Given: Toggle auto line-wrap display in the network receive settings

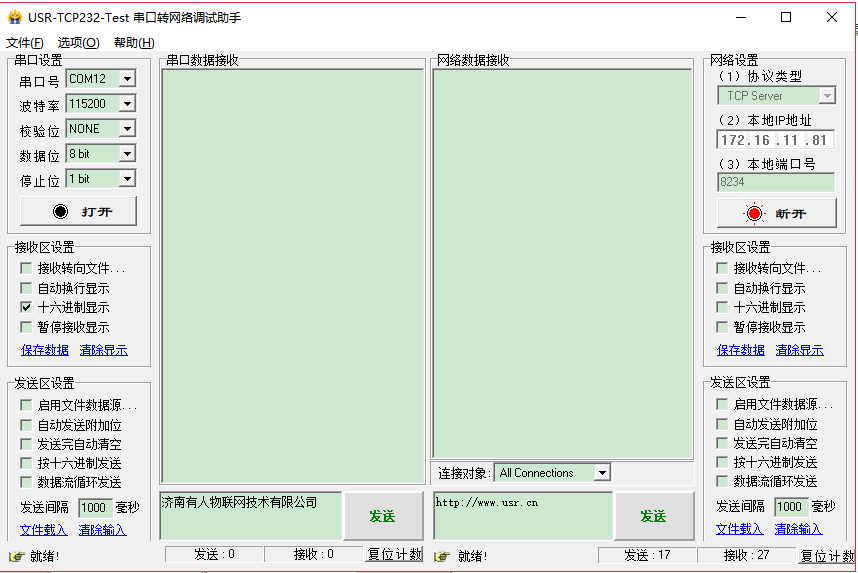Looking at the screenshot, I should point(722,288).
